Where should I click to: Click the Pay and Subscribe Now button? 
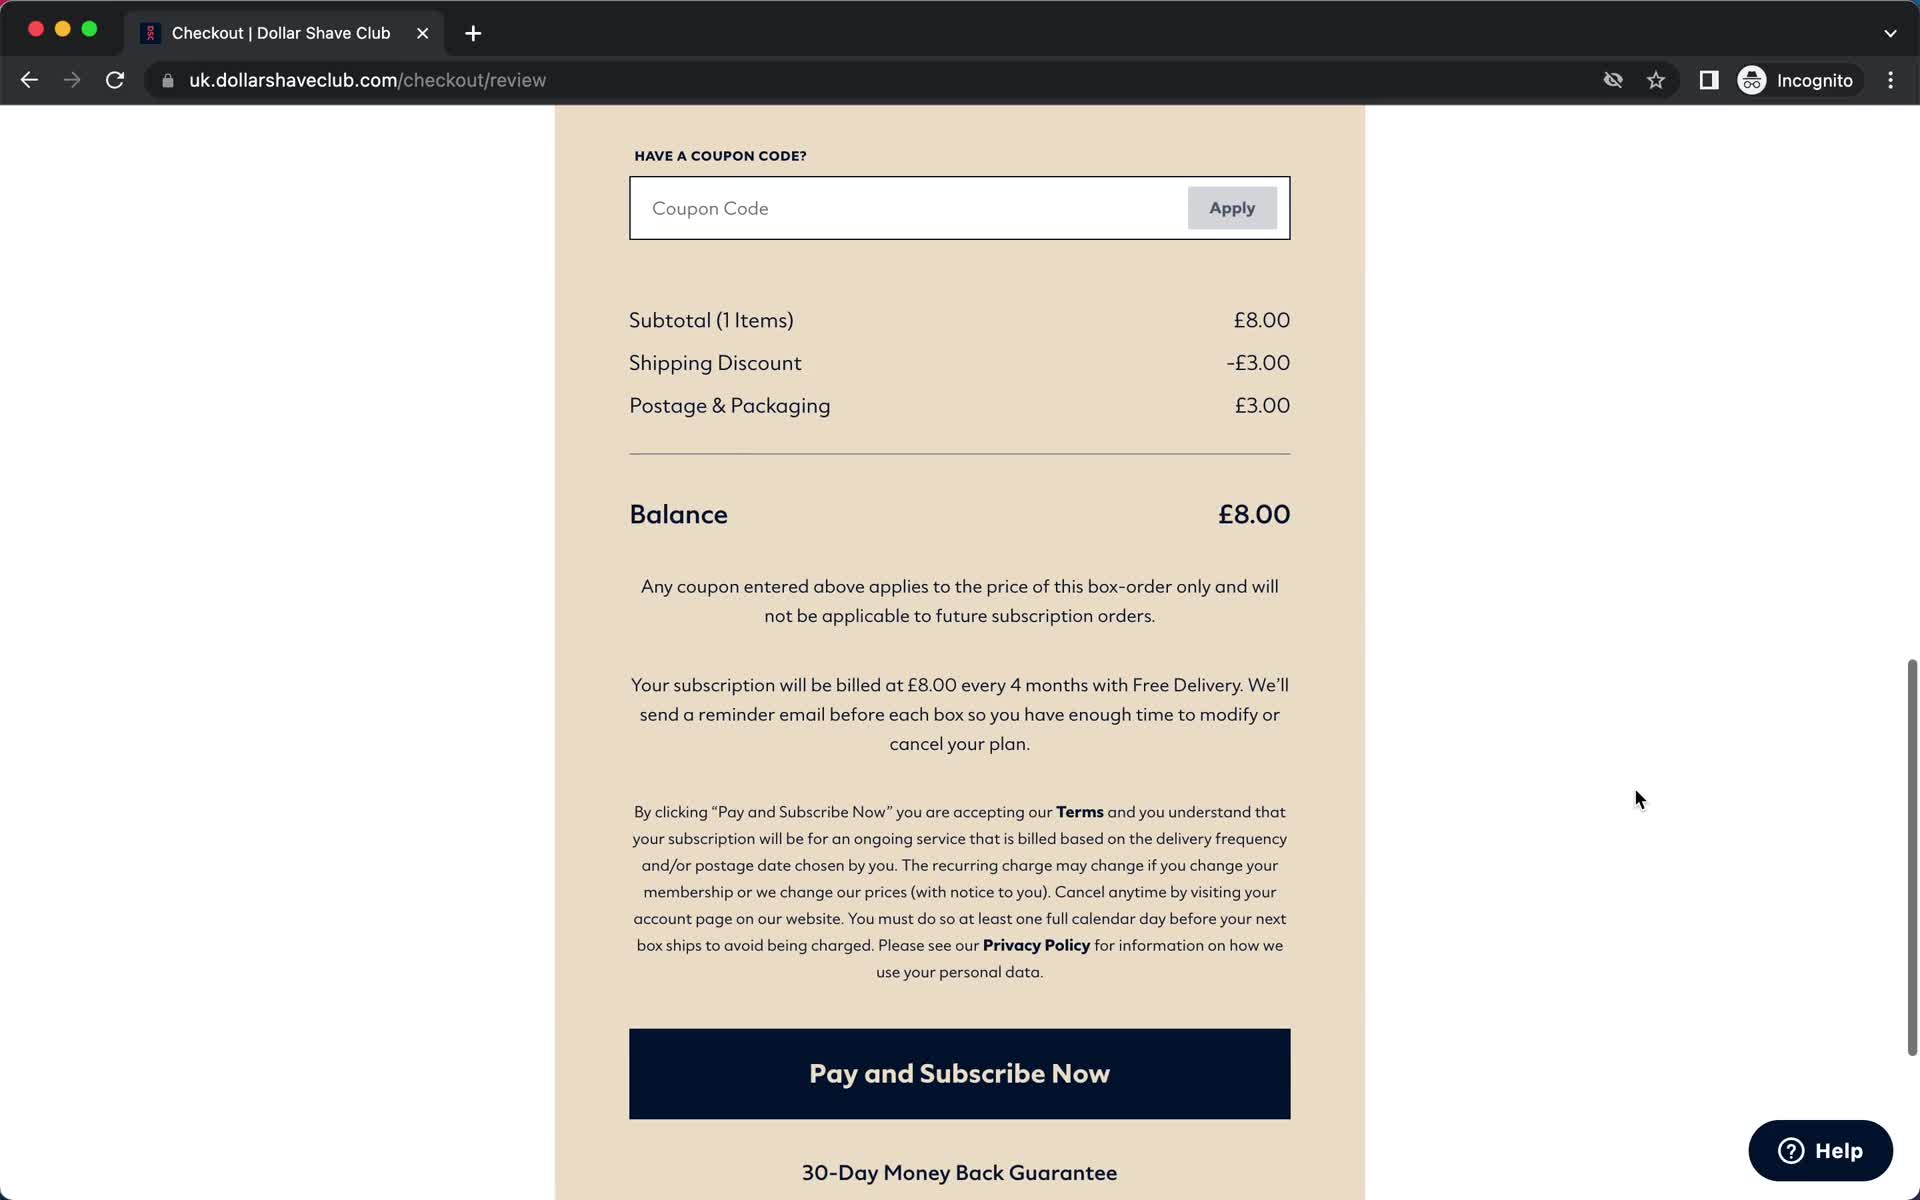pyautogui.click(x=959, y=1071)
